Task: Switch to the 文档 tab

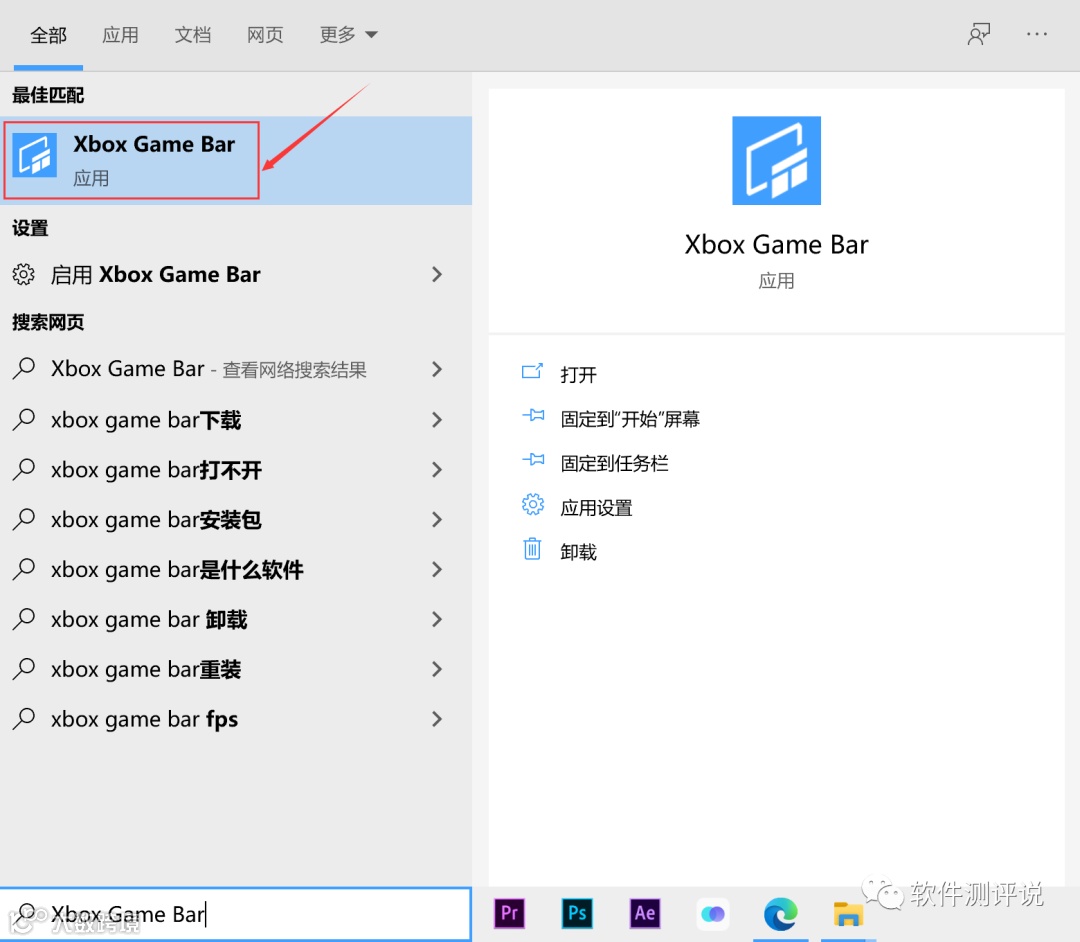Action: click(x=193, y=35)
